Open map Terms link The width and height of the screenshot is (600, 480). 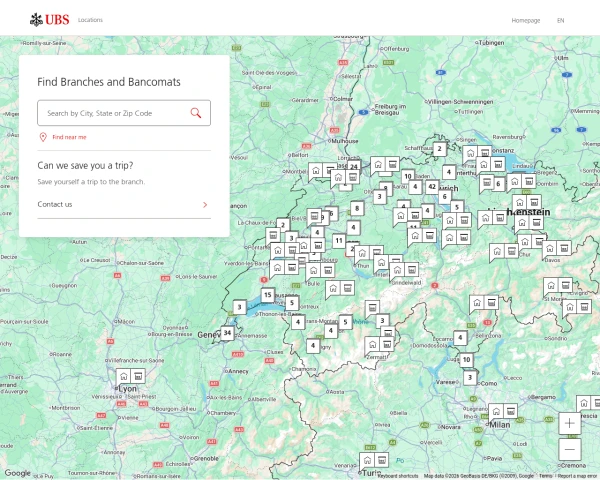click(x=546, y=476)
